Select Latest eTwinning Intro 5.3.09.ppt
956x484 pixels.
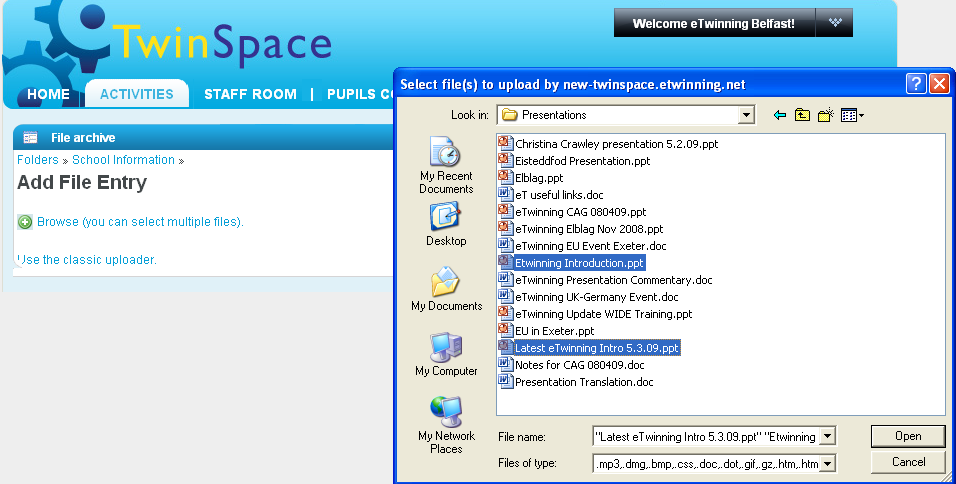(x=596, y=348)
